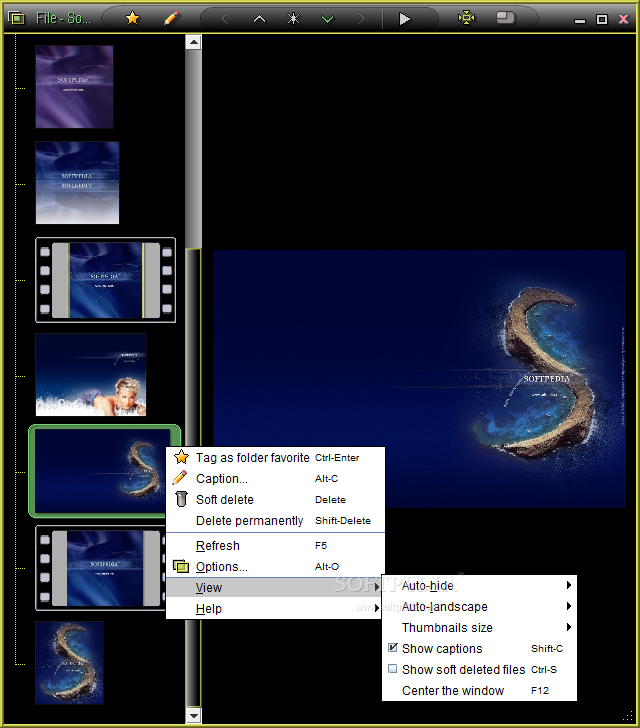Click the window icon beside Options
Image resolution: width=640 pixels, height=728 pixels.
[181, 566]
